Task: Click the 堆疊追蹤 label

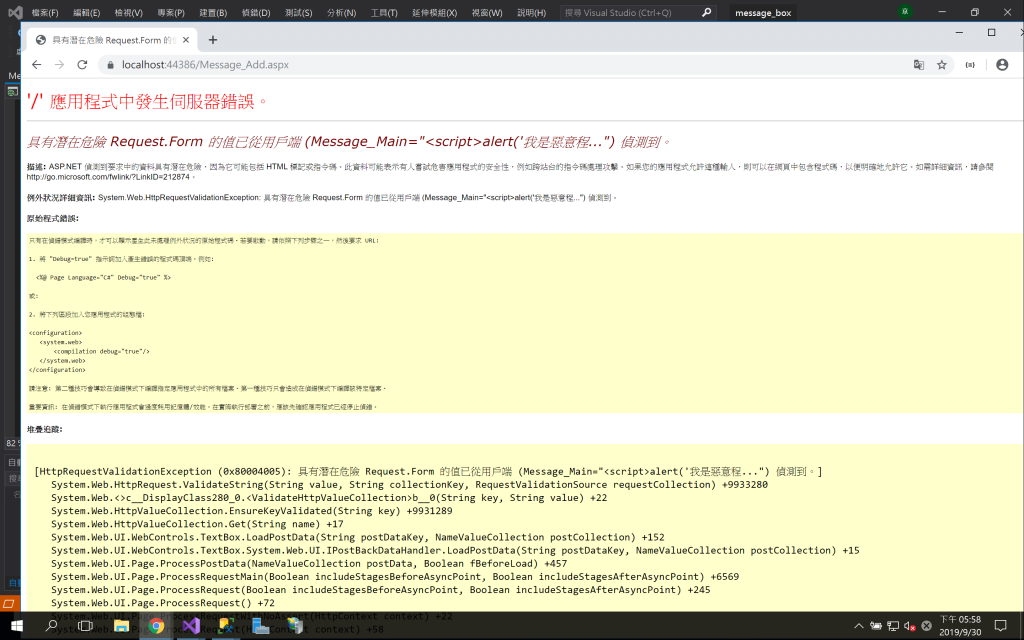Action: (x=44, y=429)
